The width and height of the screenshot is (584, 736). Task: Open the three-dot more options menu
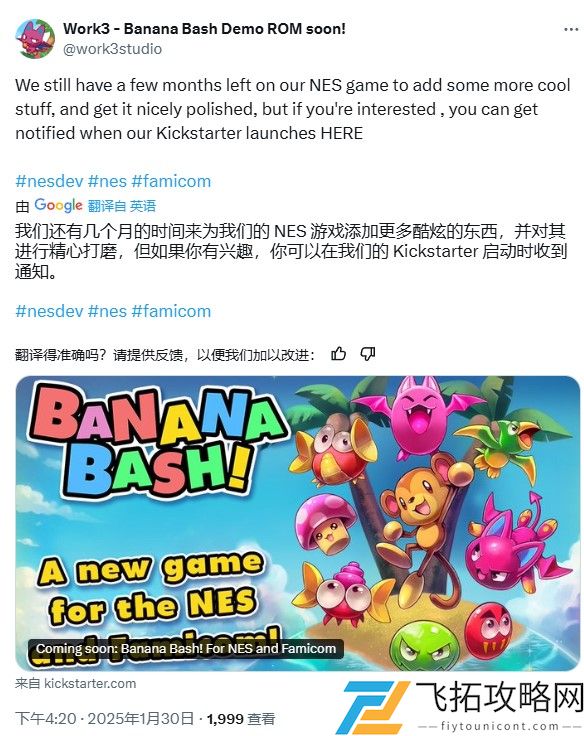(x=571, y=30)
